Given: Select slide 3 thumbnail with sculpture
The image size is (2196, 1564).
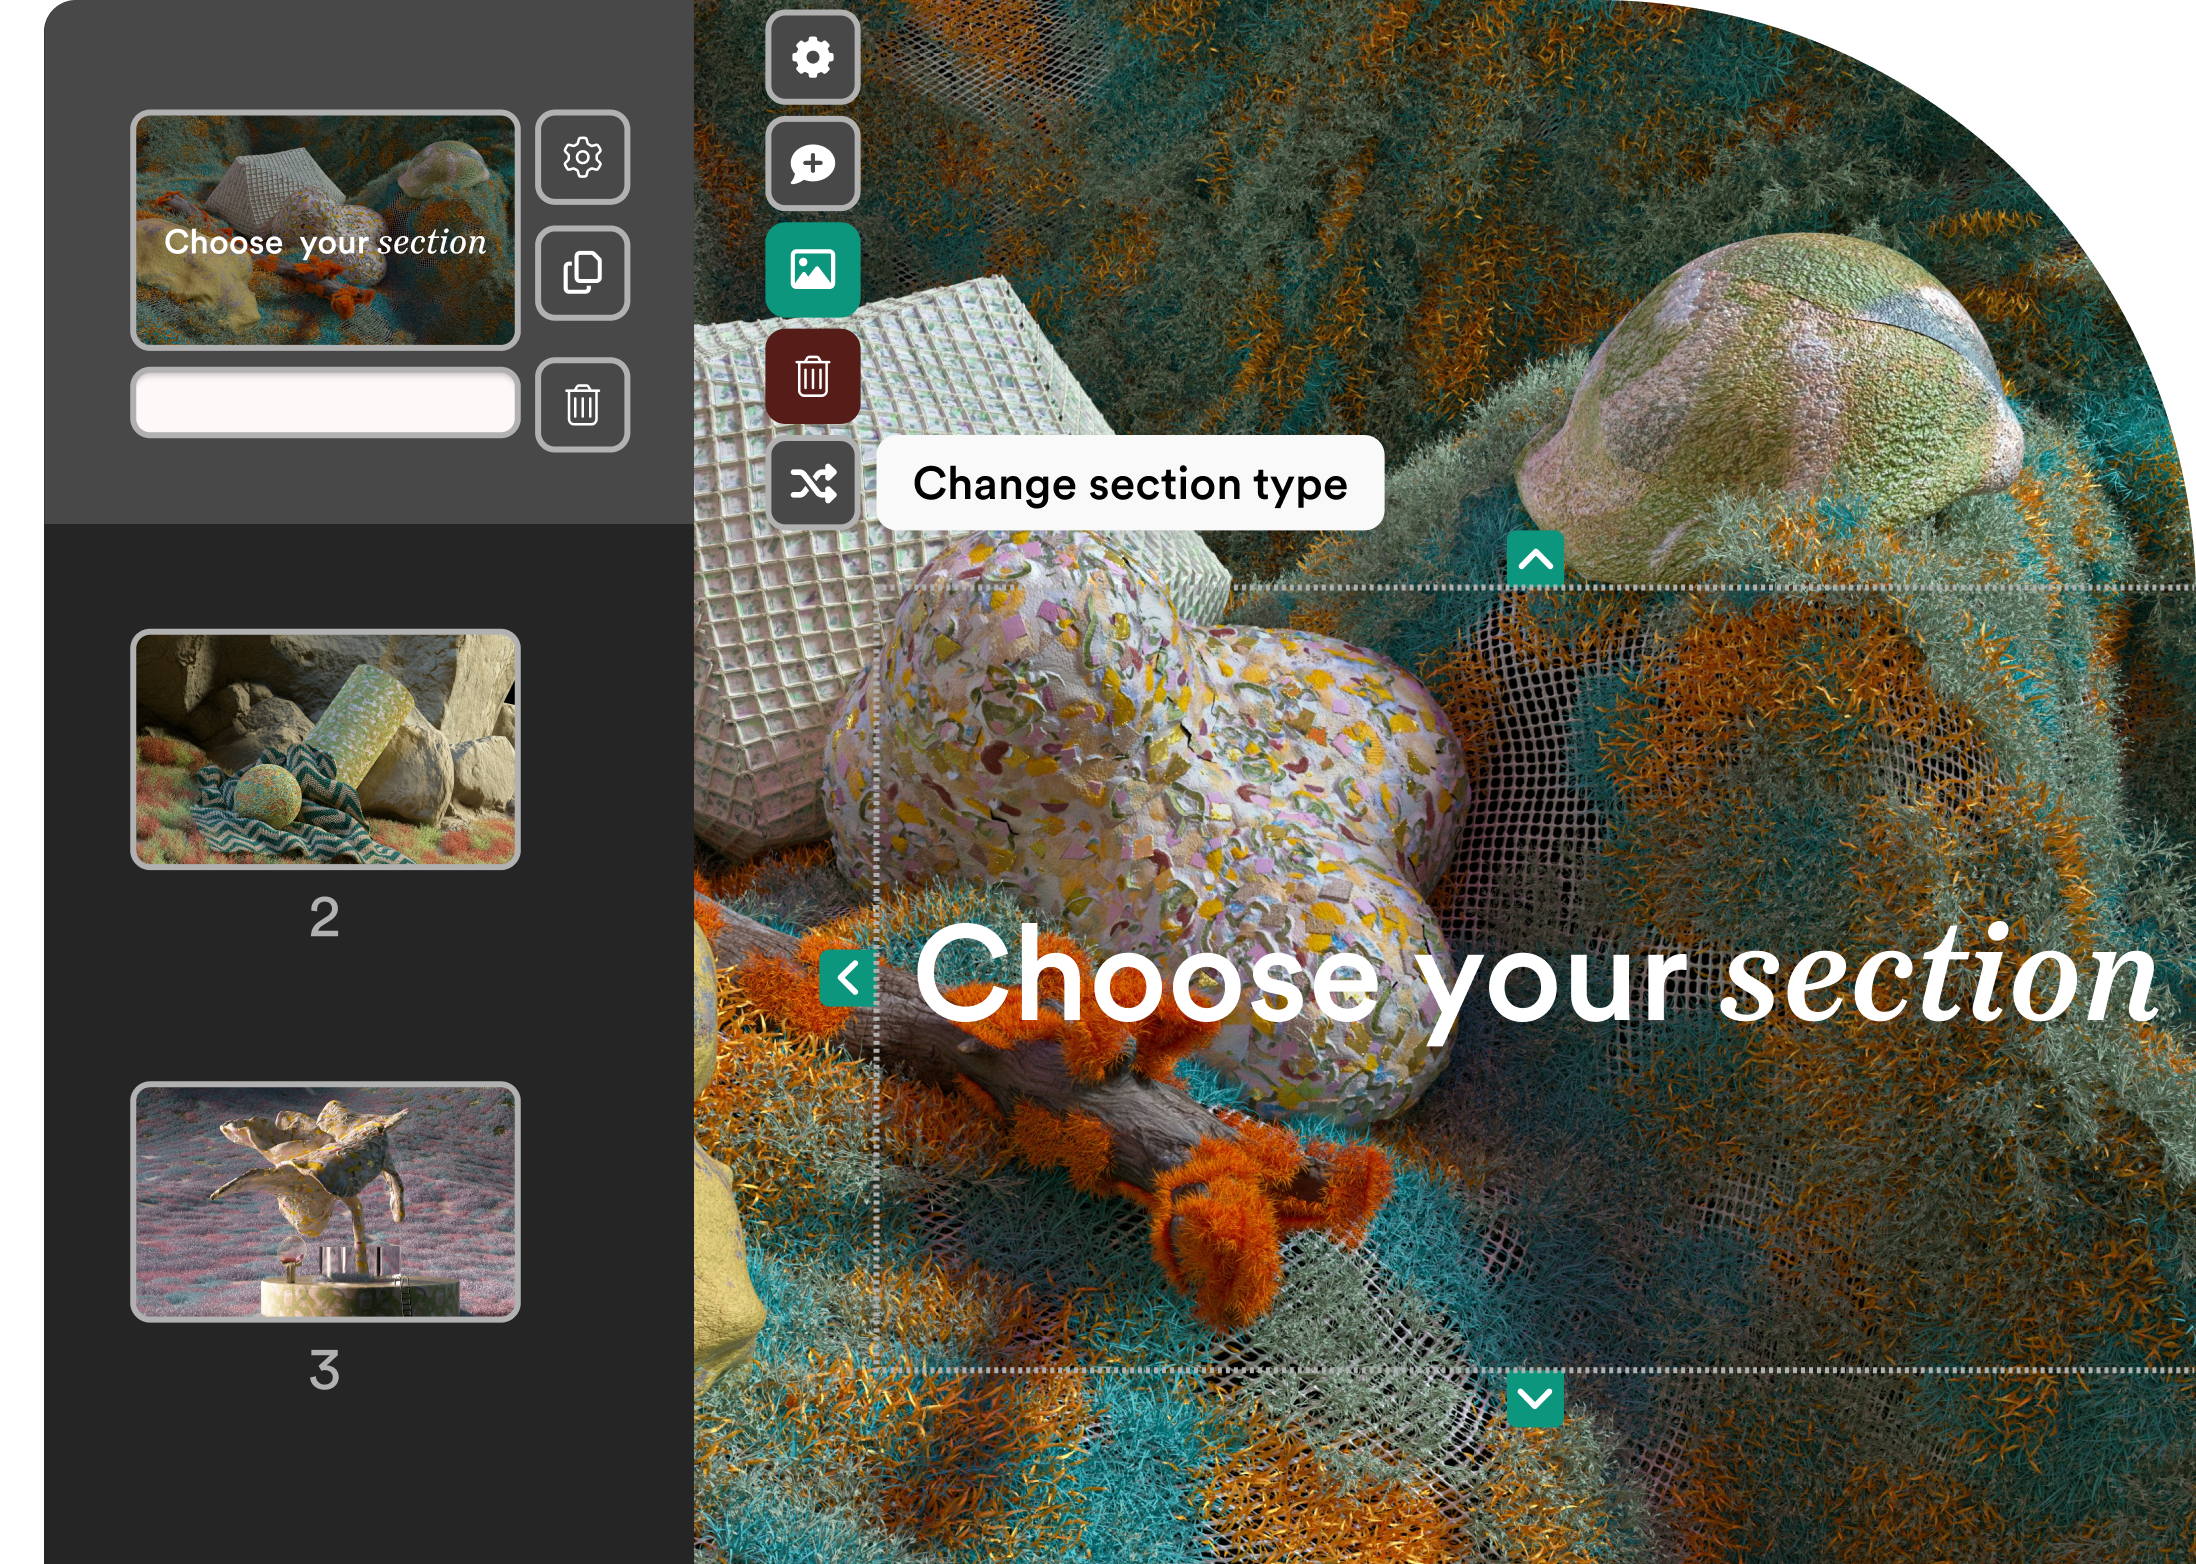Looking at the screenshot, I should (325, 1201).
